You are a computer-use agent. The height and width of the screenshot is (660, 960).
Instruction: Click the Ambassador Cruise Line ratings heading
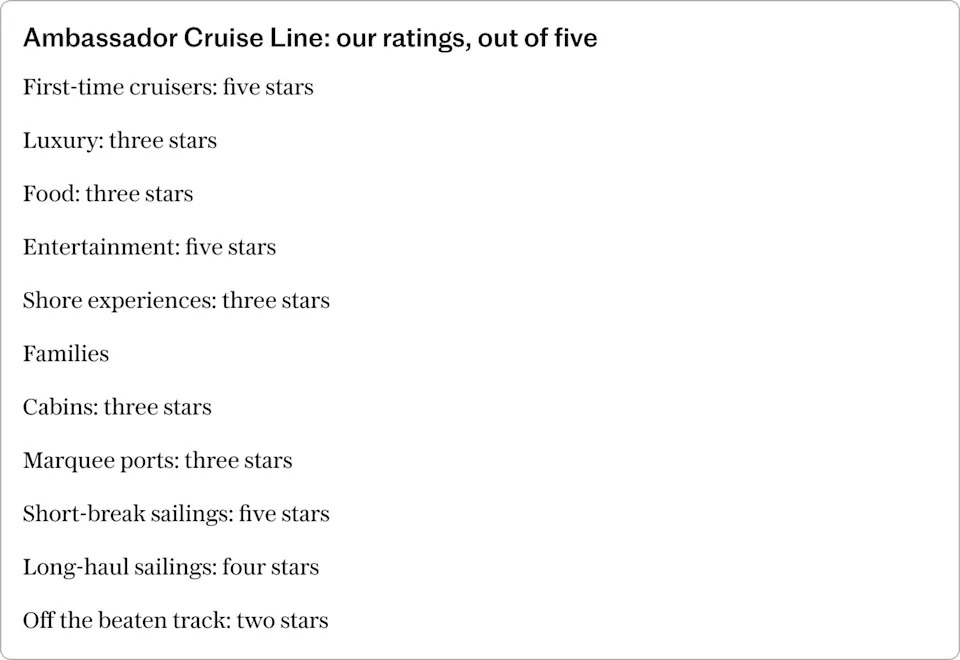310,38
